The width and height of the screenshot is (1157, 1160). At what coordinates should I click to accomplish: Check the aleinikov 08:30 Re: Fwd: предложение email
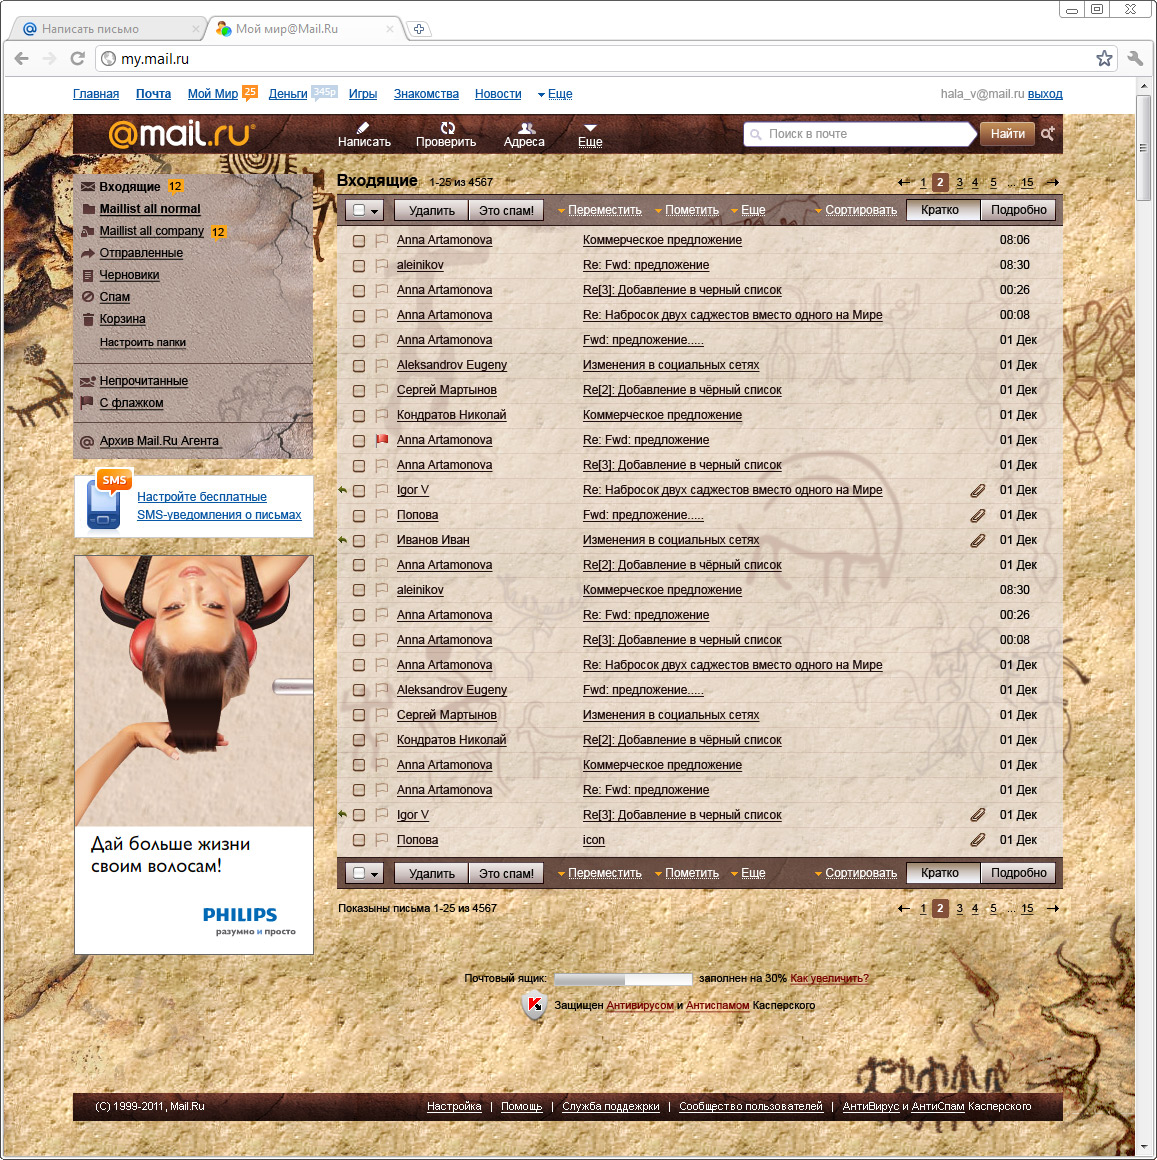click(x=359, y=266)
